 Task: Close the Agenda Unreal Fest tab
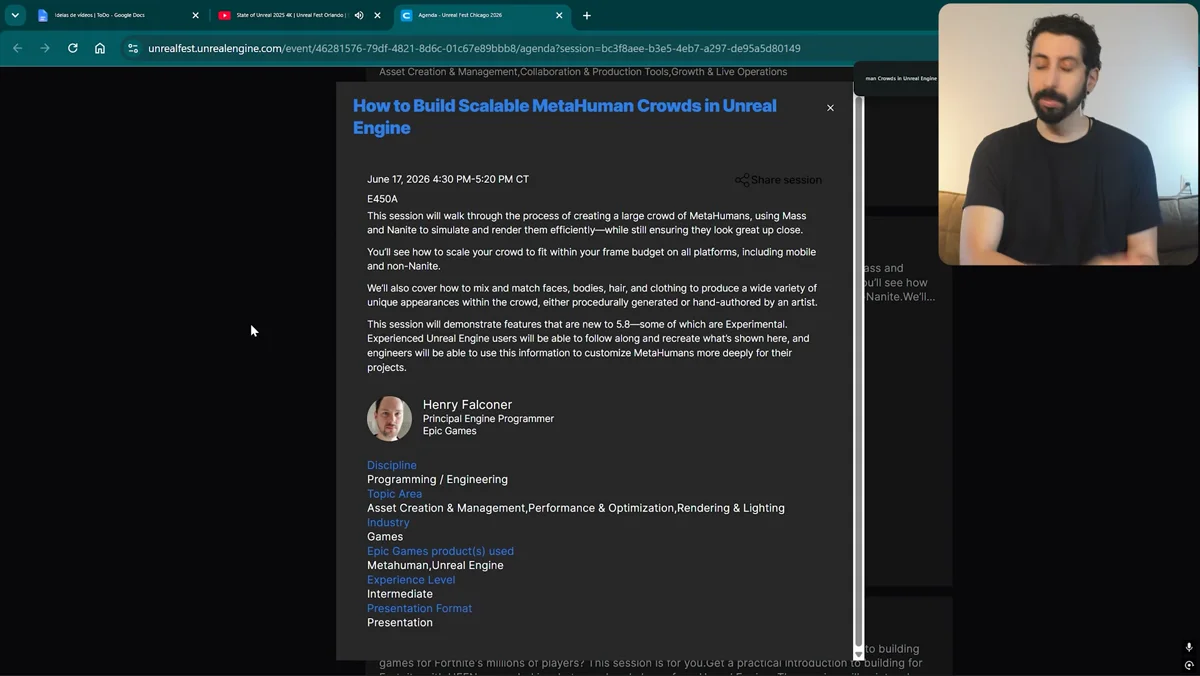(x=559, y=15)
